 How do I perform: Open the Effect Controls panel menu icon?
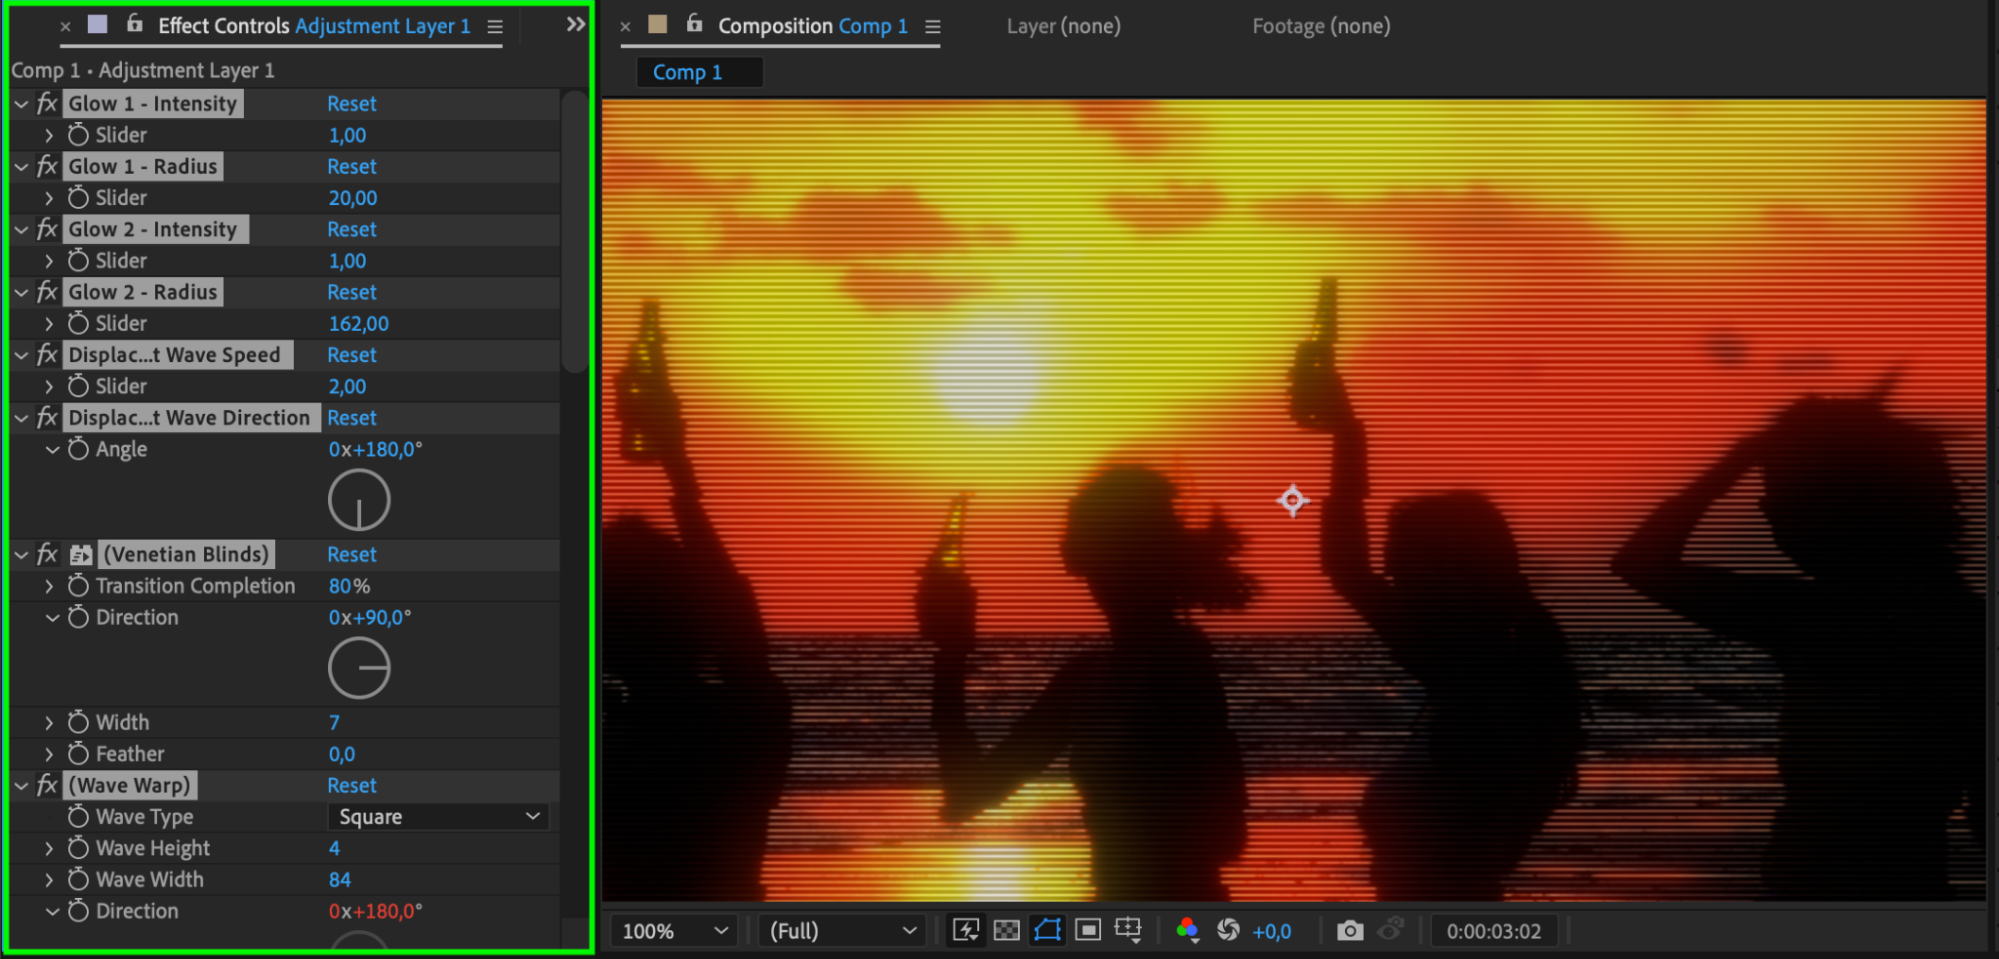pos(495,27)
